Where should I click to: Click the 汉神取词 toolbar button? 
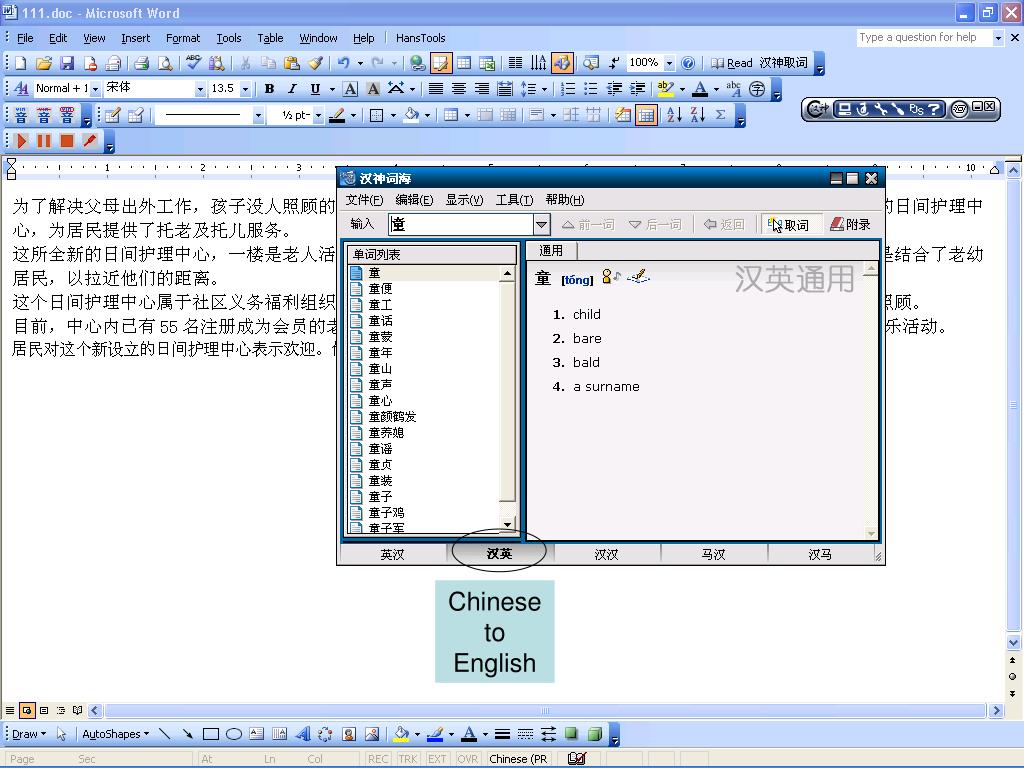tap(784, 63)
